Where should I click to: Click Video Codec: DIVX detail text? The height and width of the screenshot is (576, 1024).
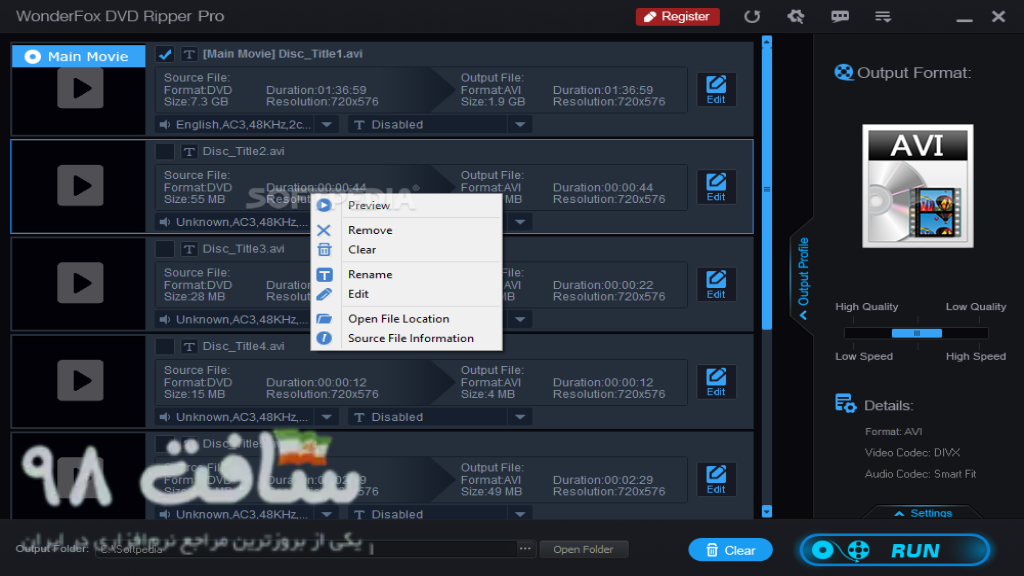pos(912,453)
